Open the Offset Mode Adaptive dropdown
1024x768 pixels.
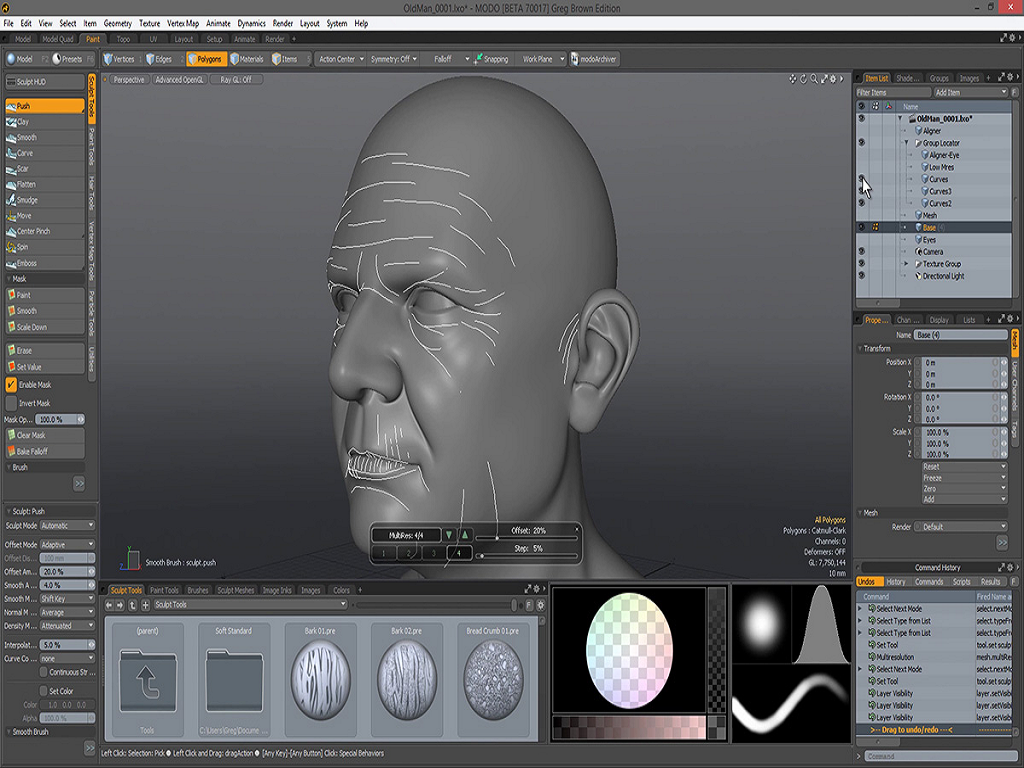coord(68,544)
